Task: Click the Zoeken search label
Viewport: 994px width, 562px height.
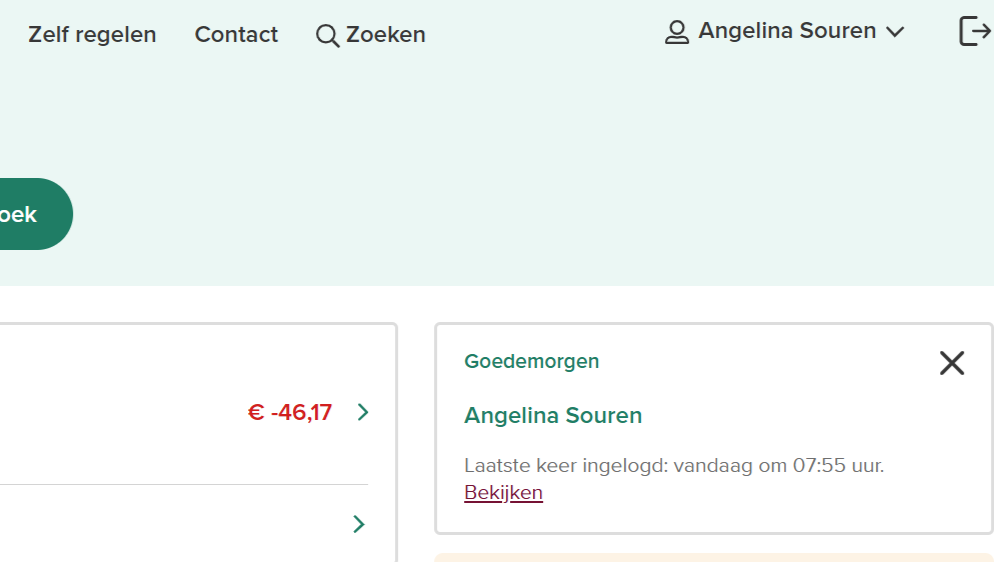Action: [385, 35]
